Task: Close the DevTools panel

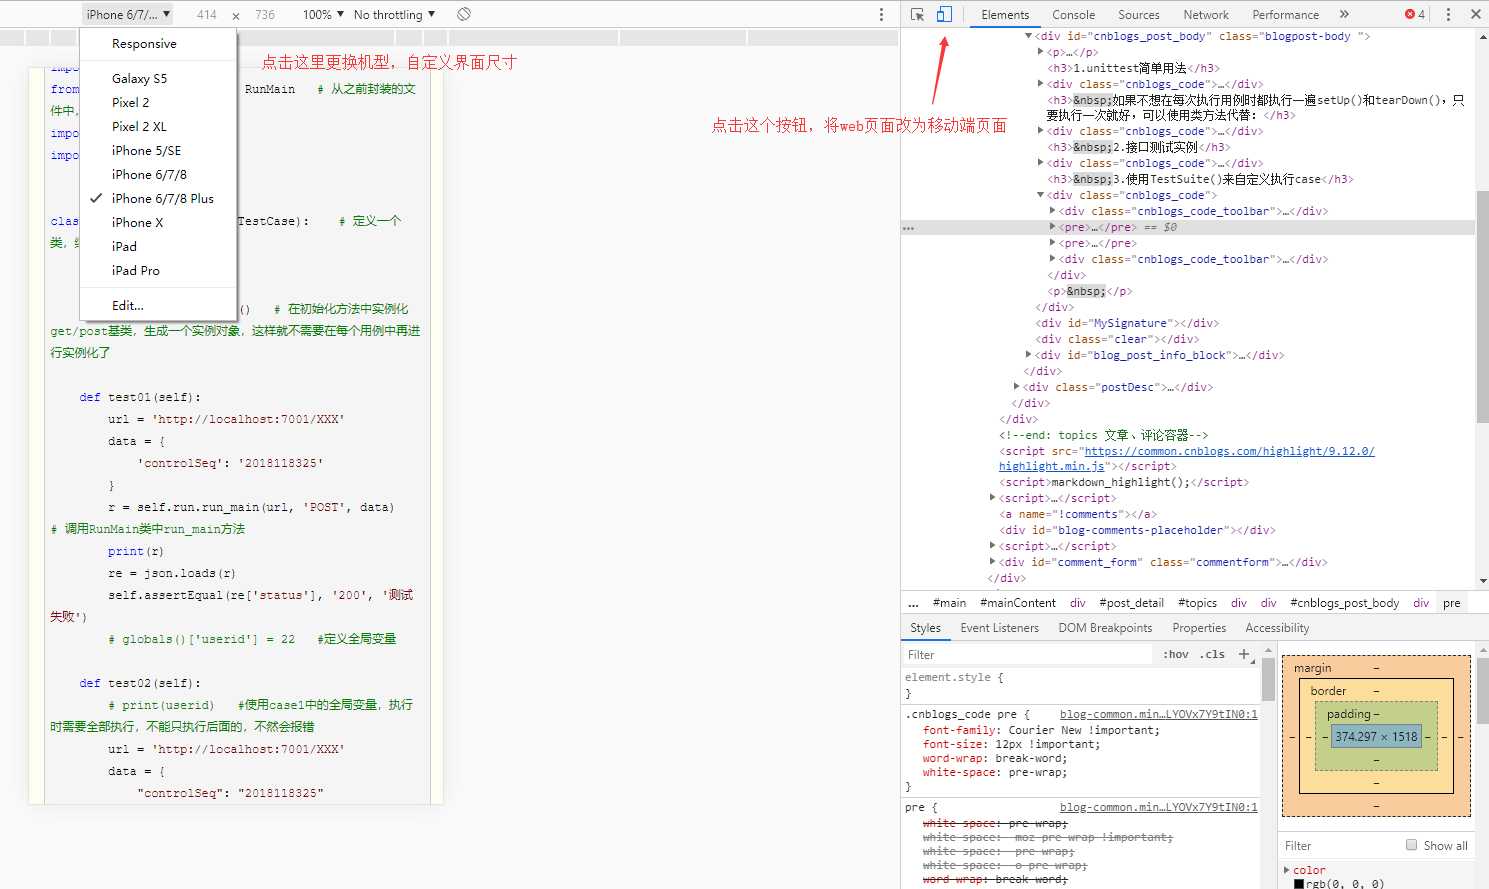Action: pos(1475,14)
